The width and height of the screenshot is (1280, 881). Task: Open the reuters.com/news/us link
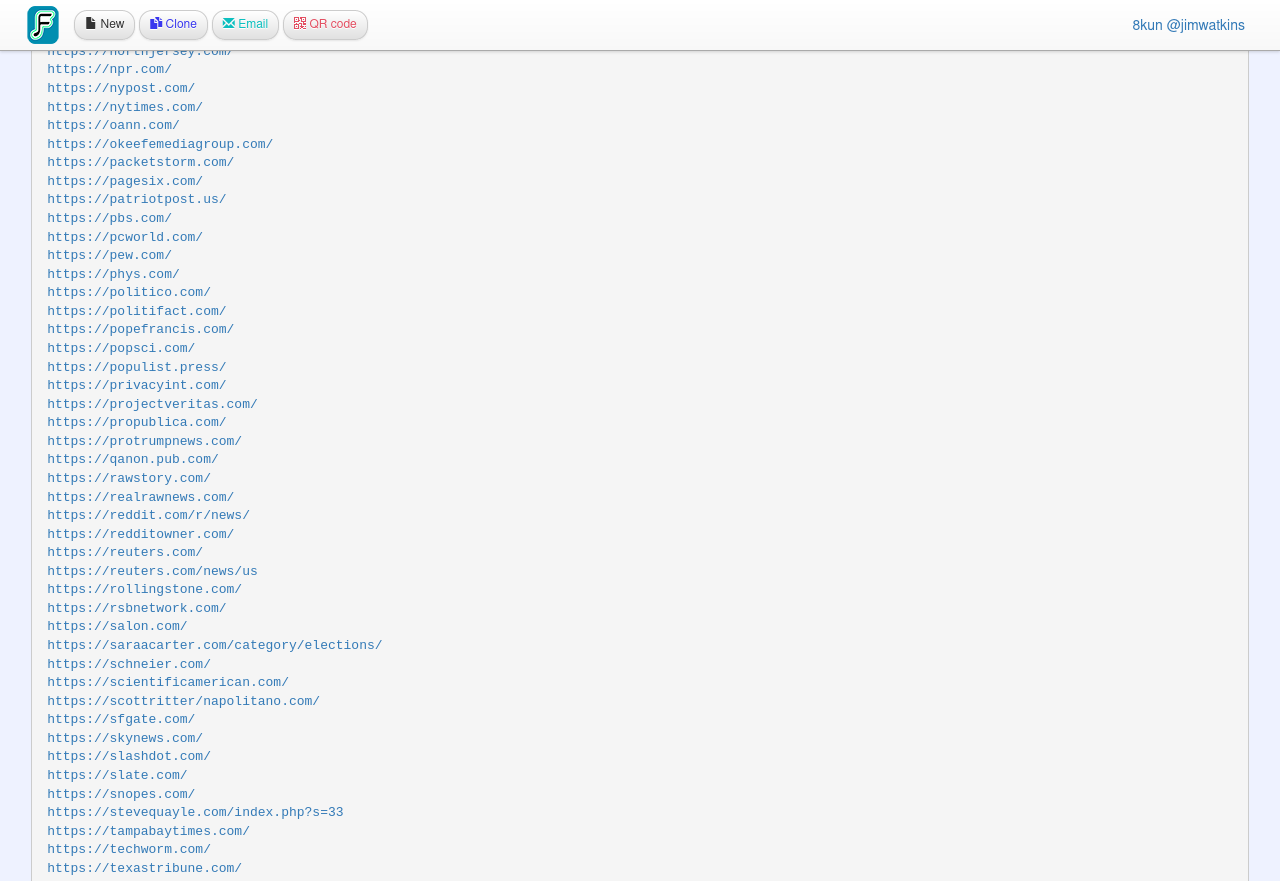[152, 572]
